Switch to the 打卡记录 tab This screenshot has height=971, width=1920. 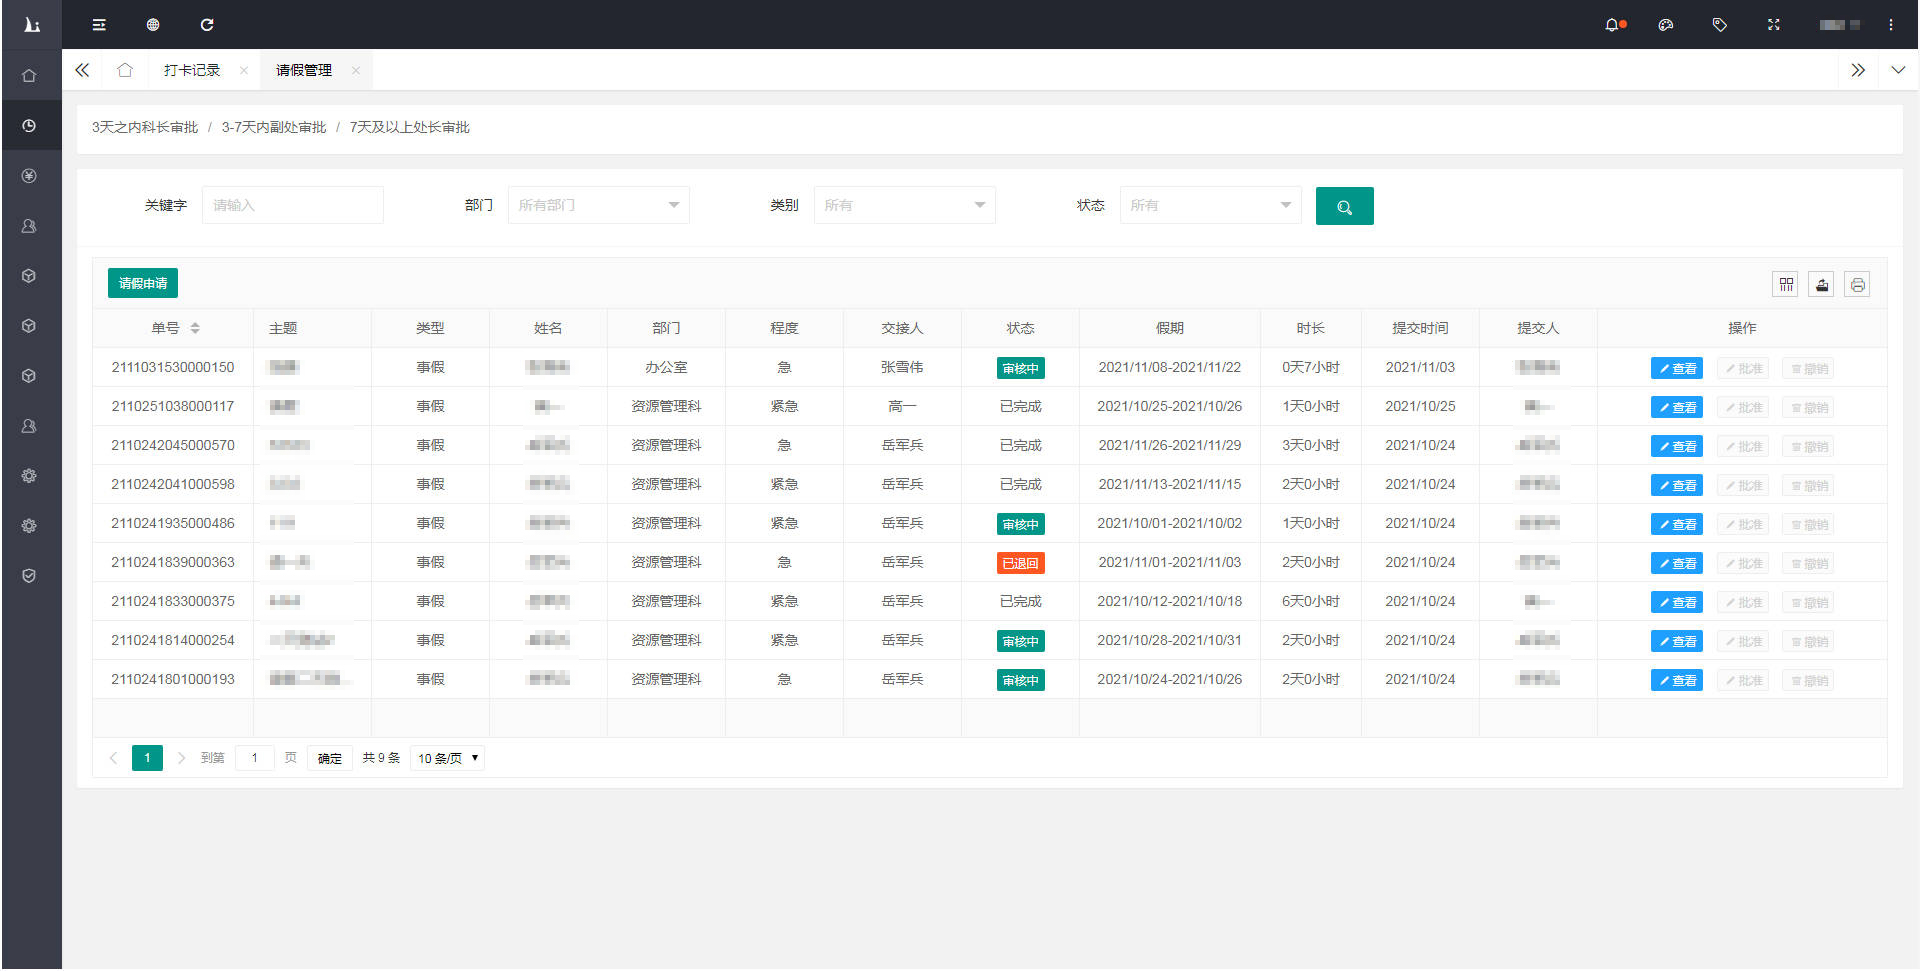point(192,70)
